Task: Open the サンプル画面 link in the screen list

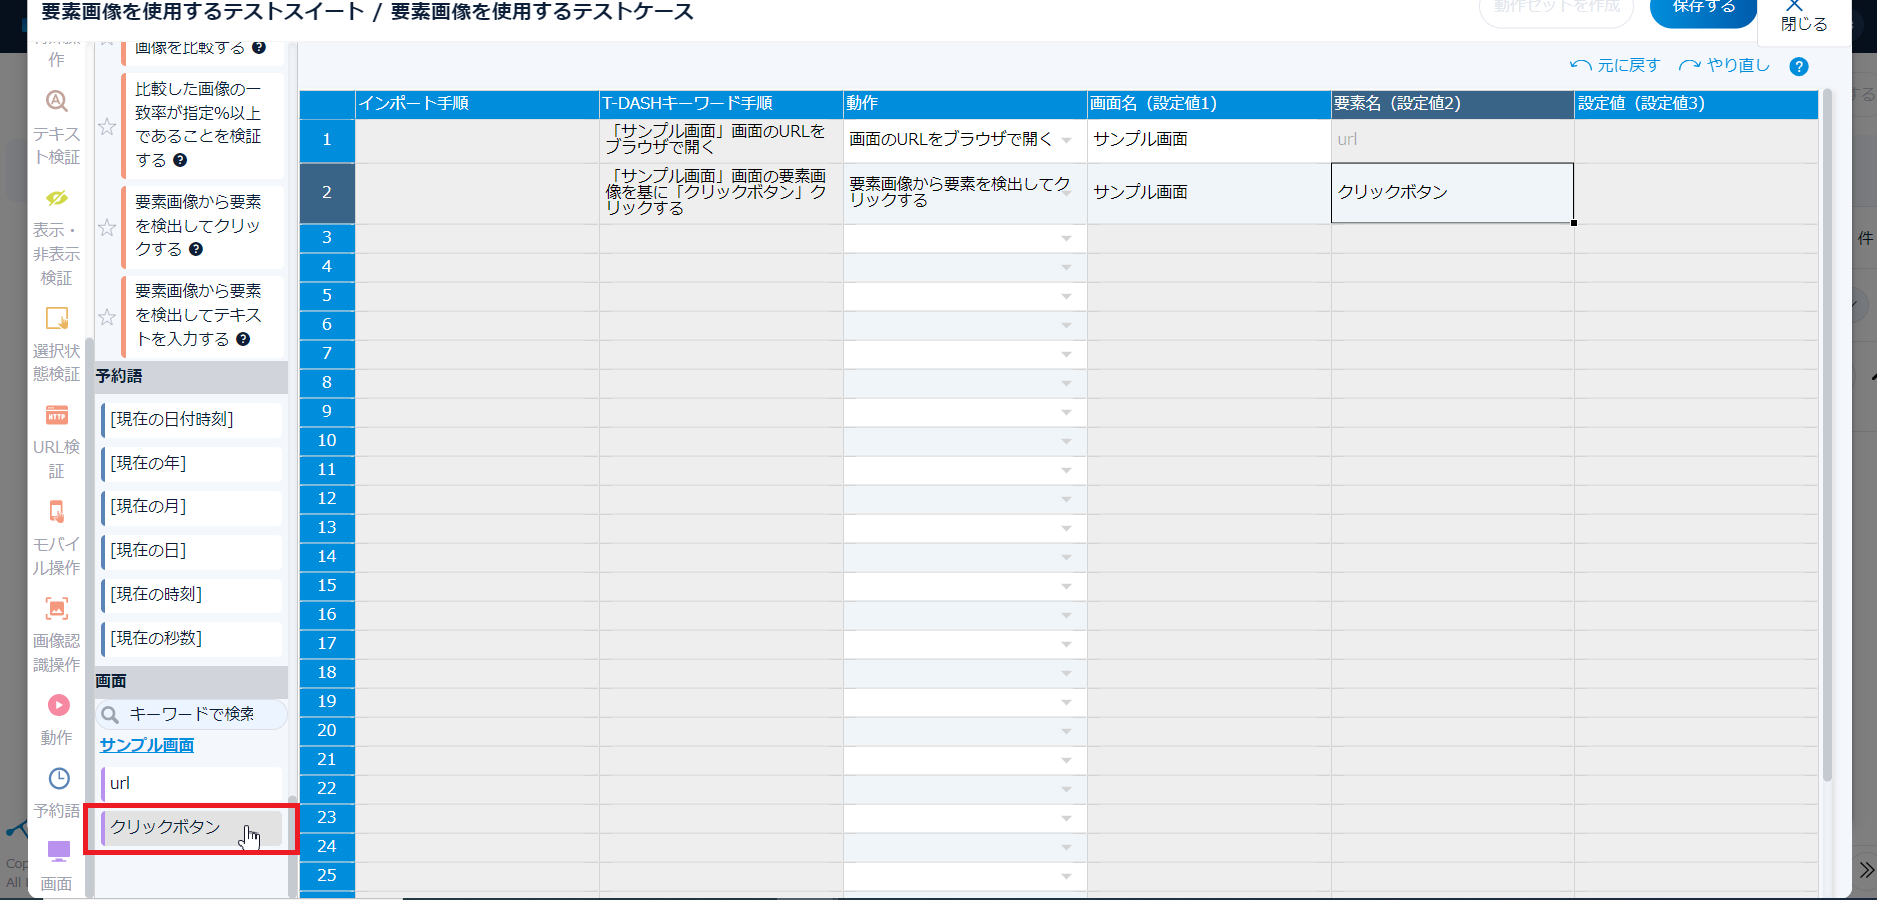Action: pos(147,745)
